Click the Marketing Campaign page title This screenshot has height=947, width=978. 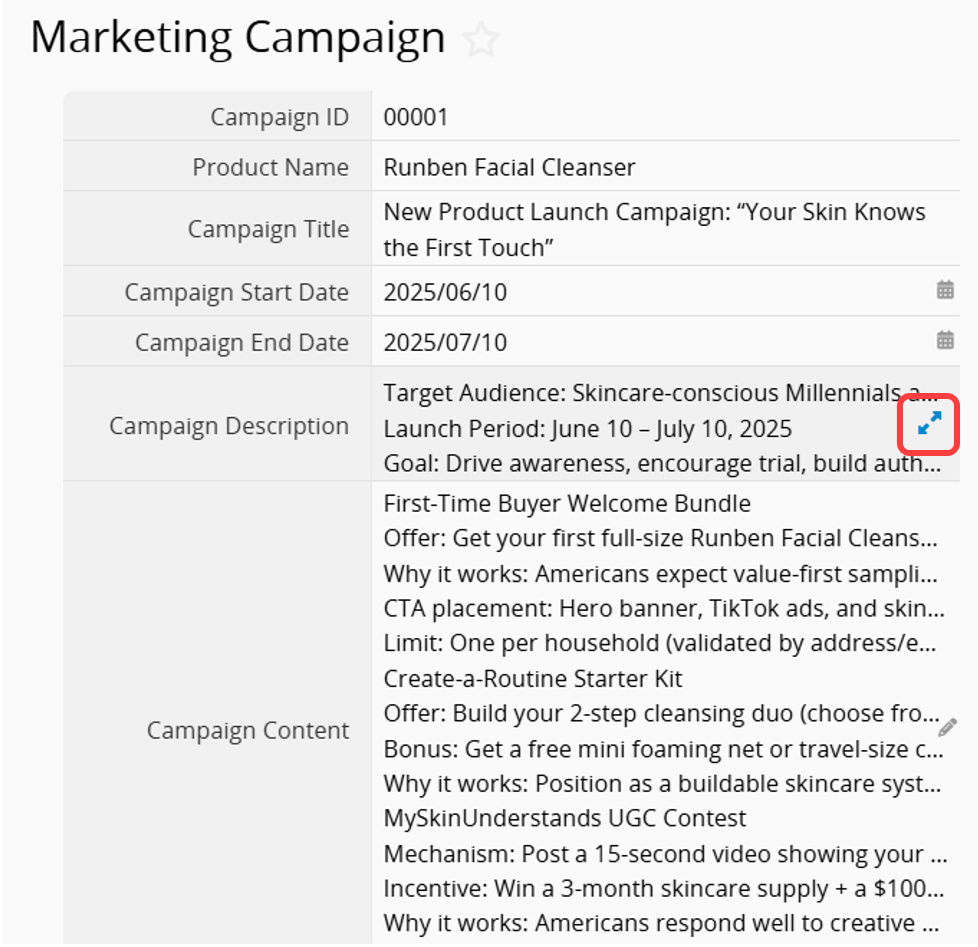pos(238,39)
